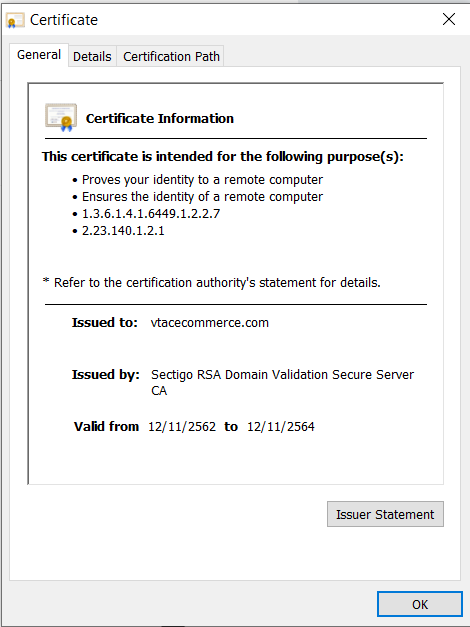Click the OID 1.3.6.1.4.1.6449.1.2.2.7 entry

(151, 214)
